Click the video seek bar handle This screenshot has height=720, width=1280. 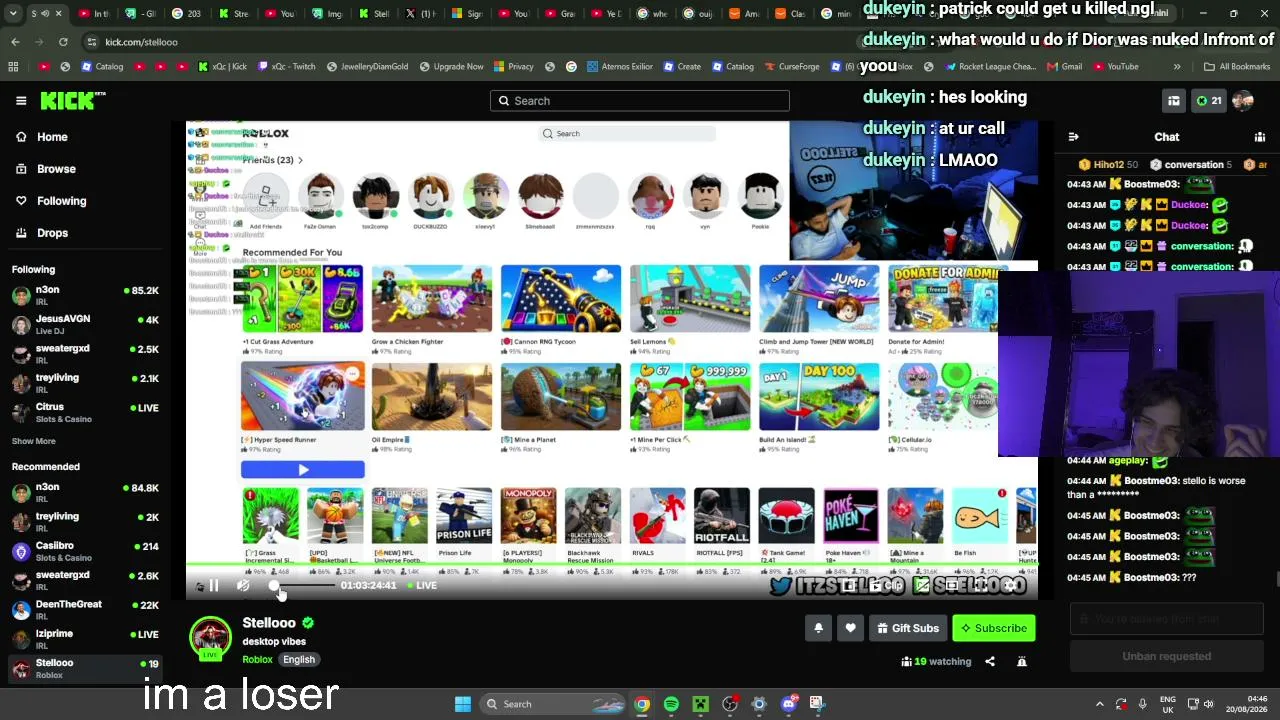tap(274, 586)
